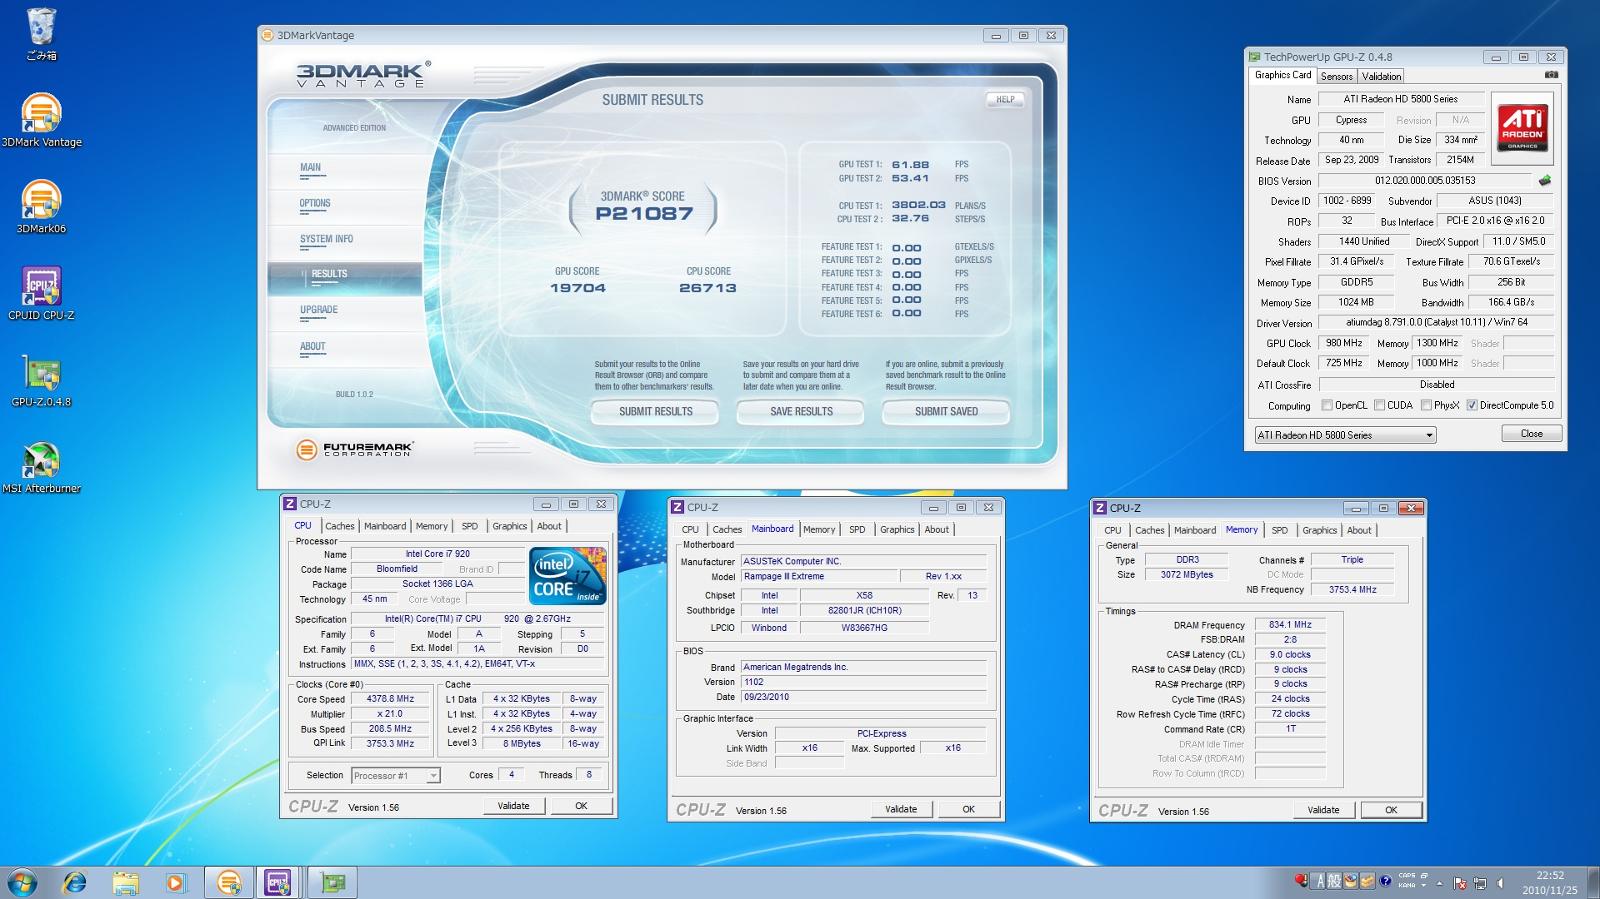The height and width of the screenshot is (899, 1600).
Task: Click the network tray icon
Action: pyautogui.click(x=1480, y=883)
